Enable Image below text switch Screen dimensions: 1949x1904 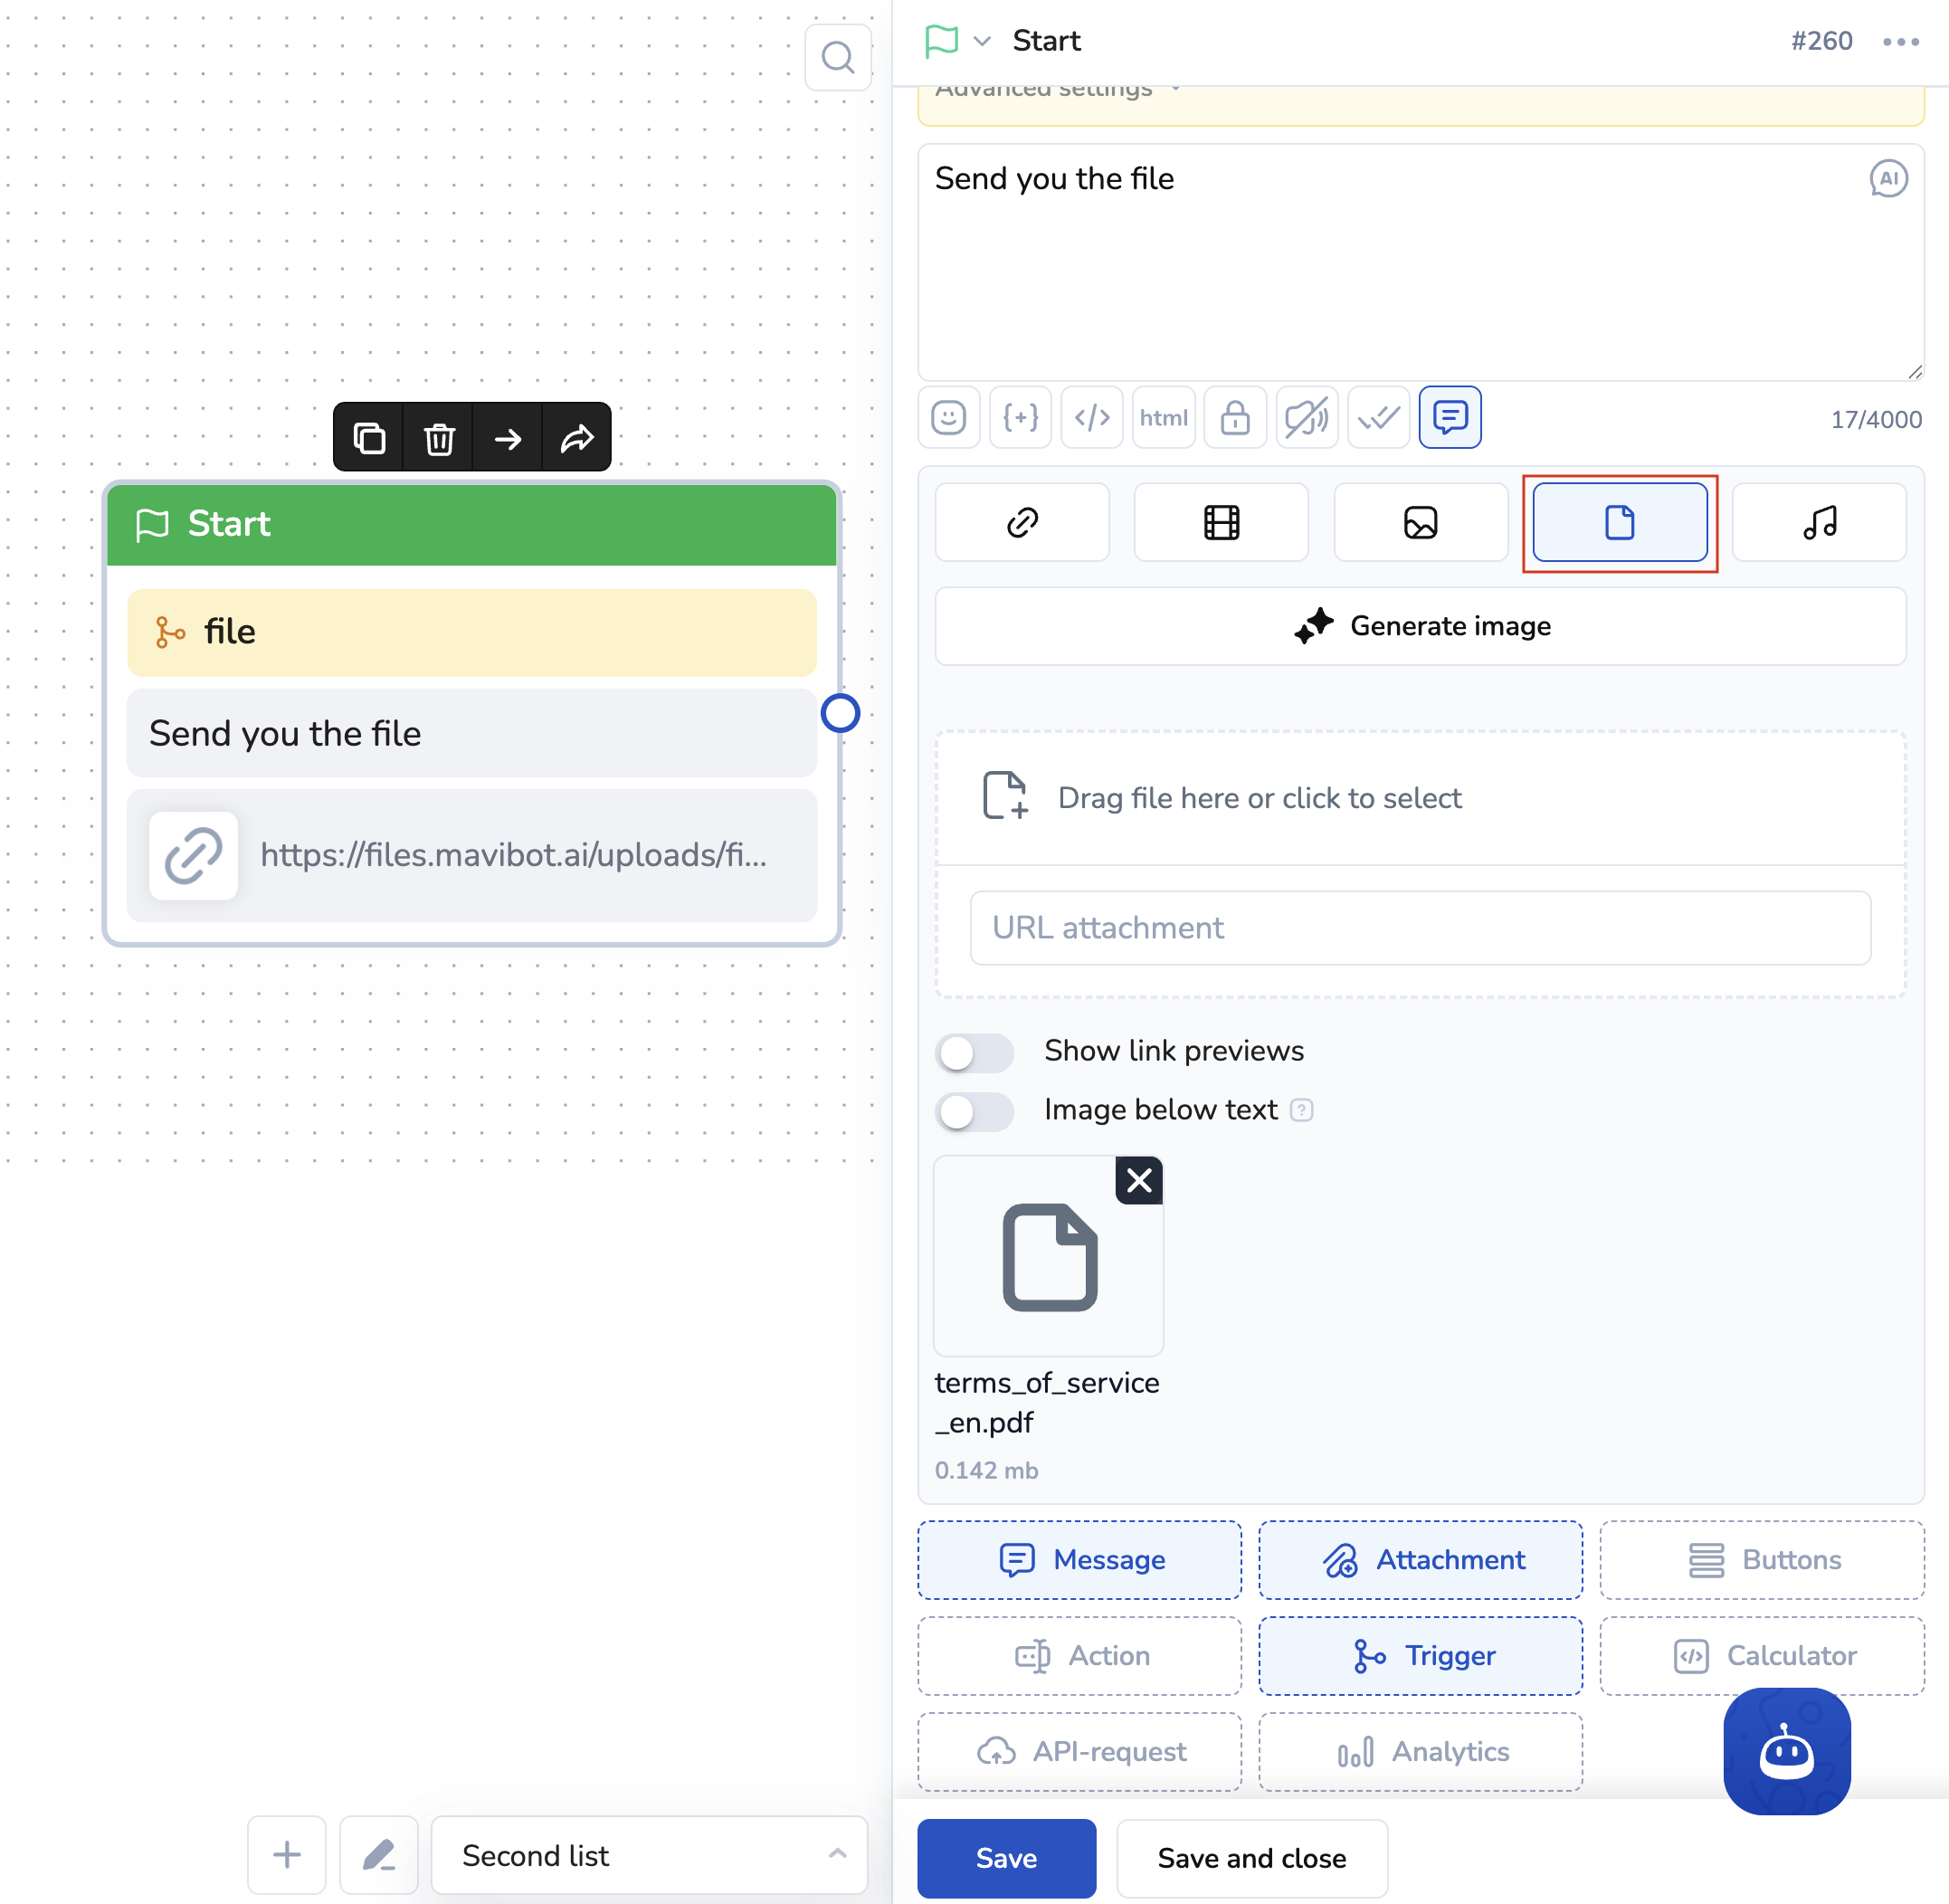(975, 1111)
